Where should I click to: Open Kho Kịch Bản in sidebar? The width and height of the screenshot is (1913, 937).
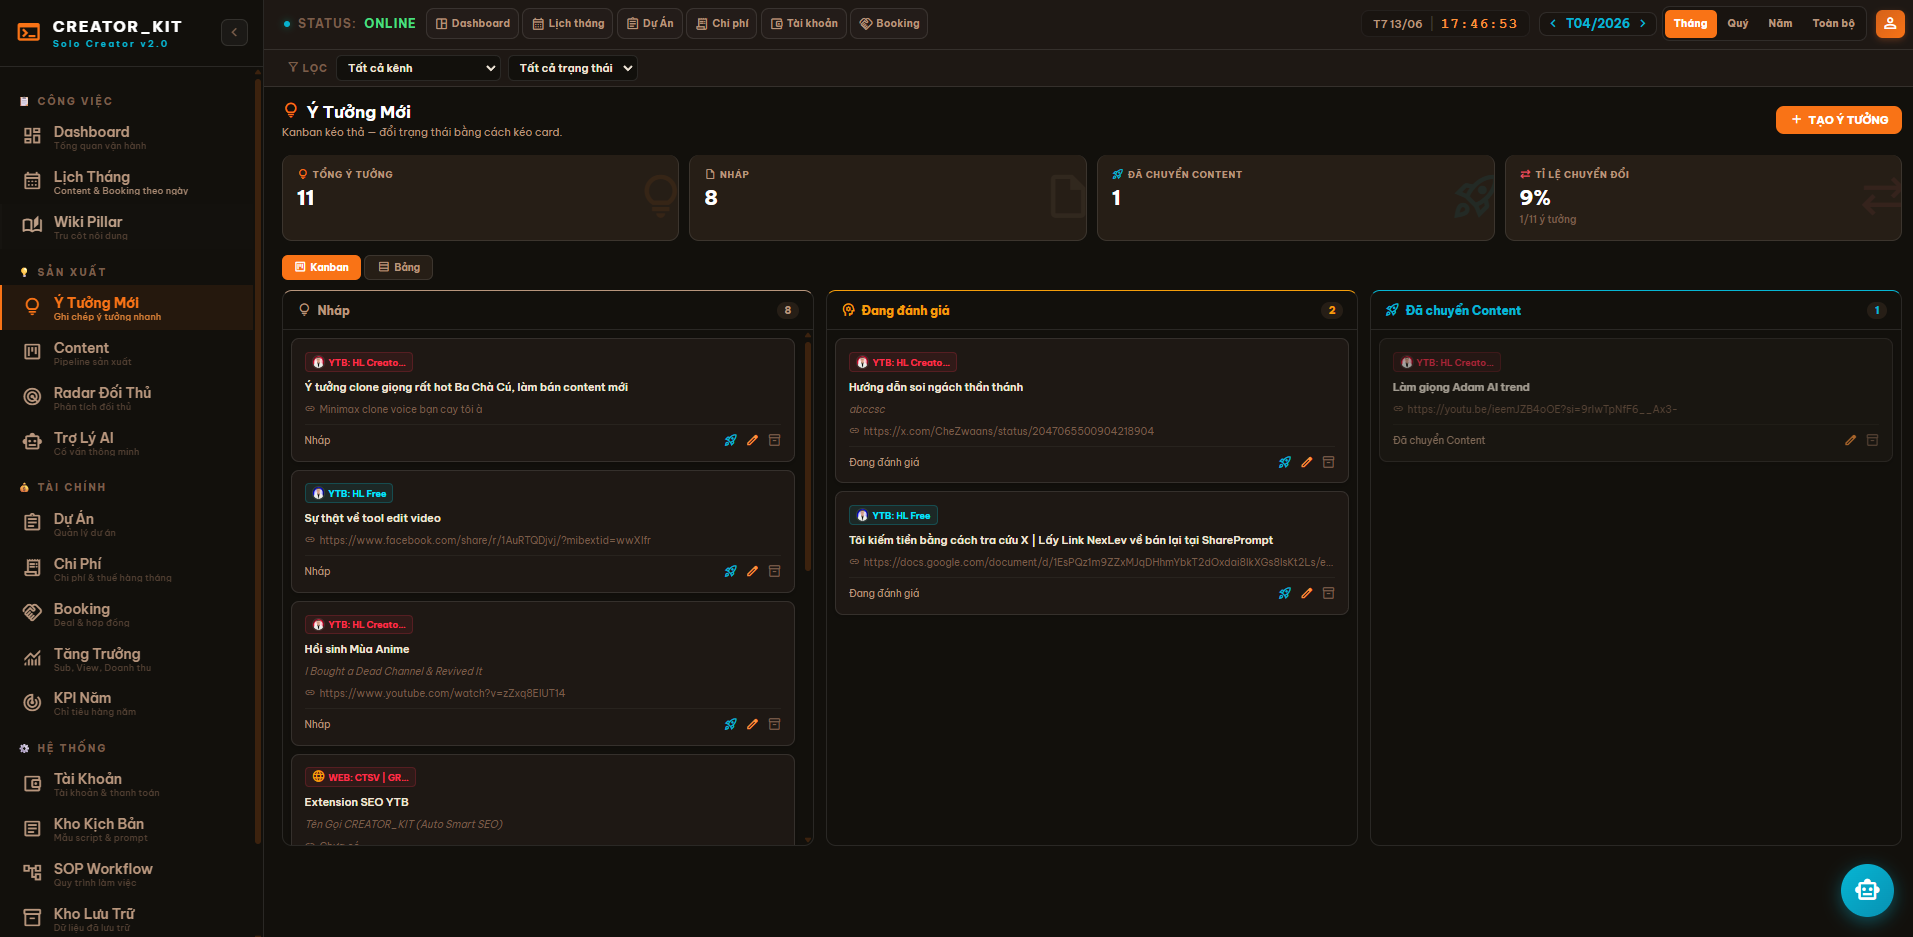127,829
